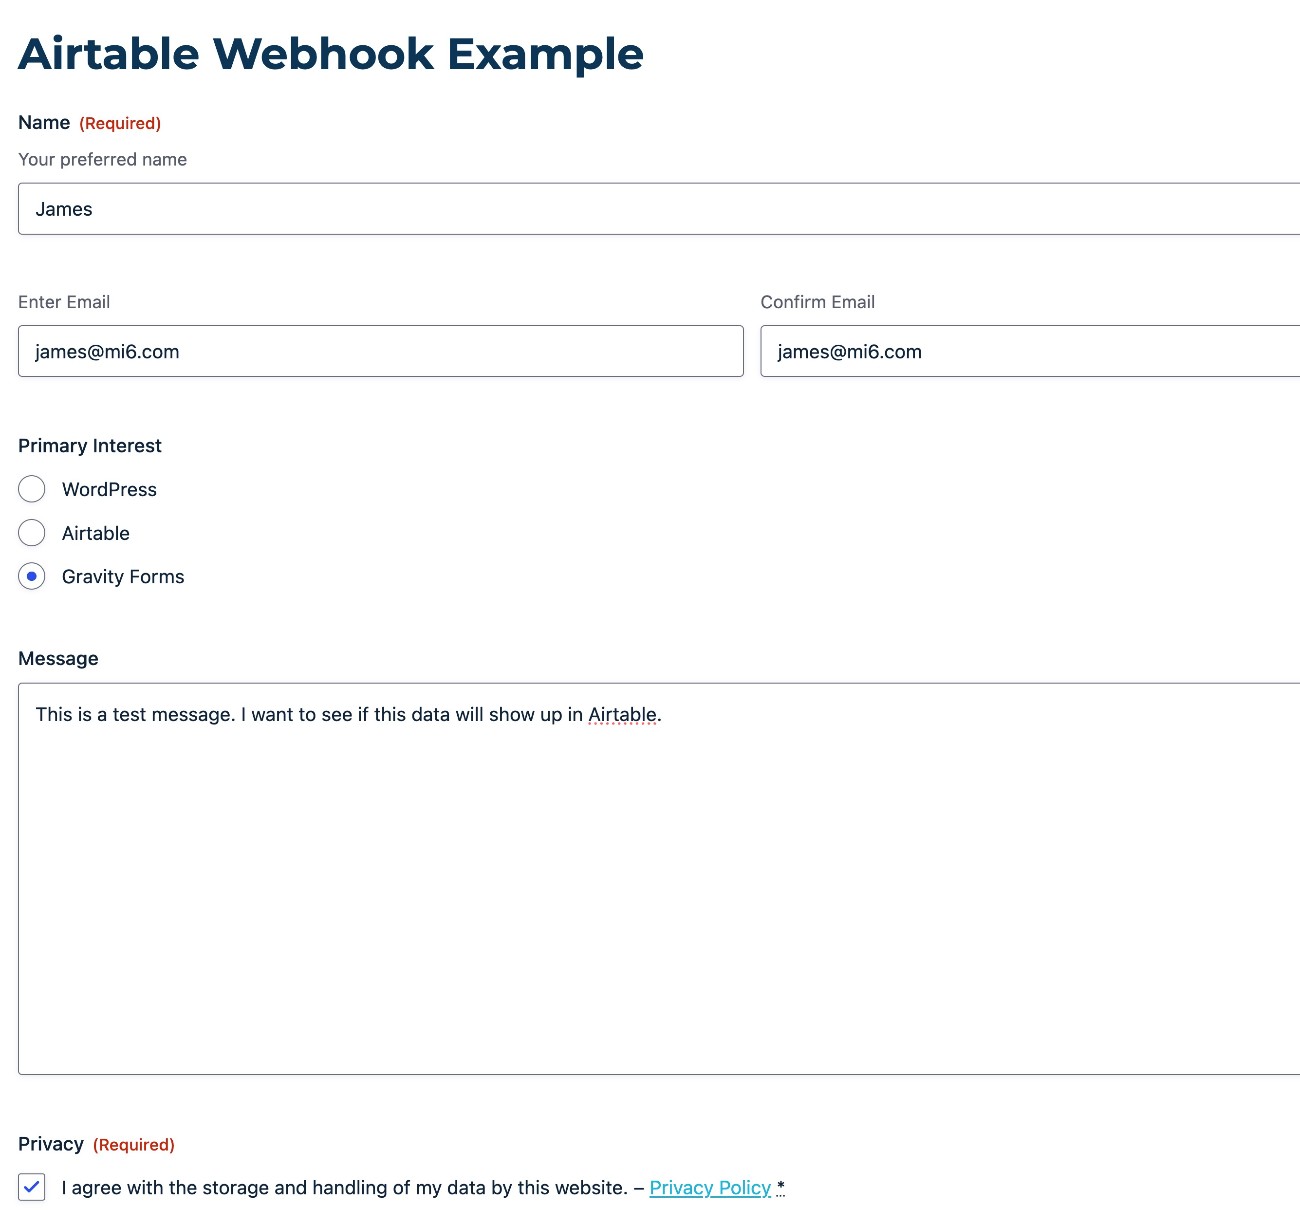Select the Gravity Forms primary interest option
This screenshot has height=1225, width=1300.
point(31,577)
